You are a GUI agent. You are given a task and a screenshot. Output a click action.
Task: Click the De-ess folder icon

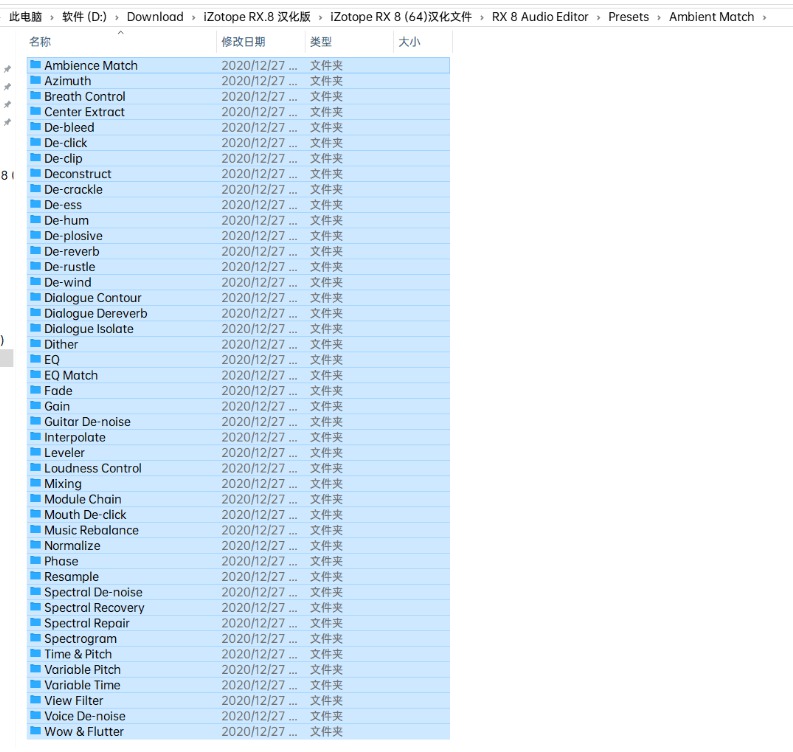tap(35, 204)
